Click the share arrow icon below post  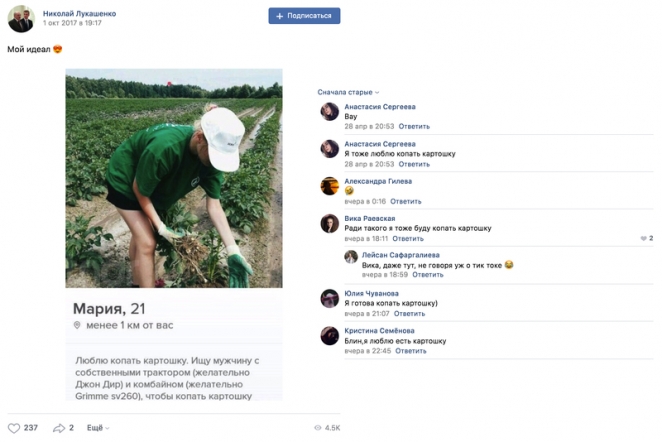click(x=58, y=428)
